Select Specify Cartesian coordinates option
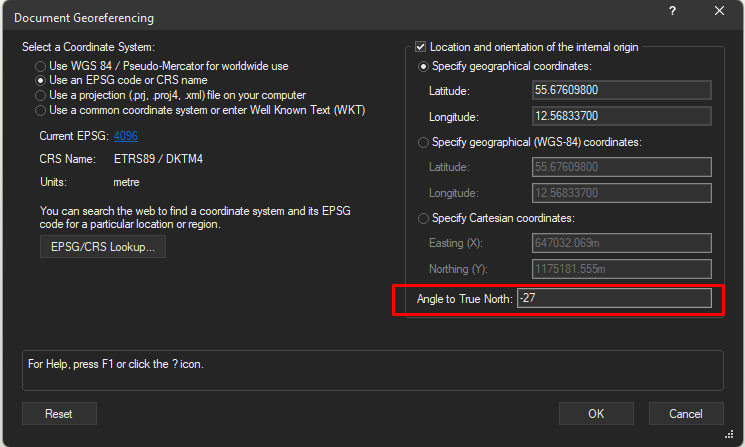The image size is (745, 447). 424,219
